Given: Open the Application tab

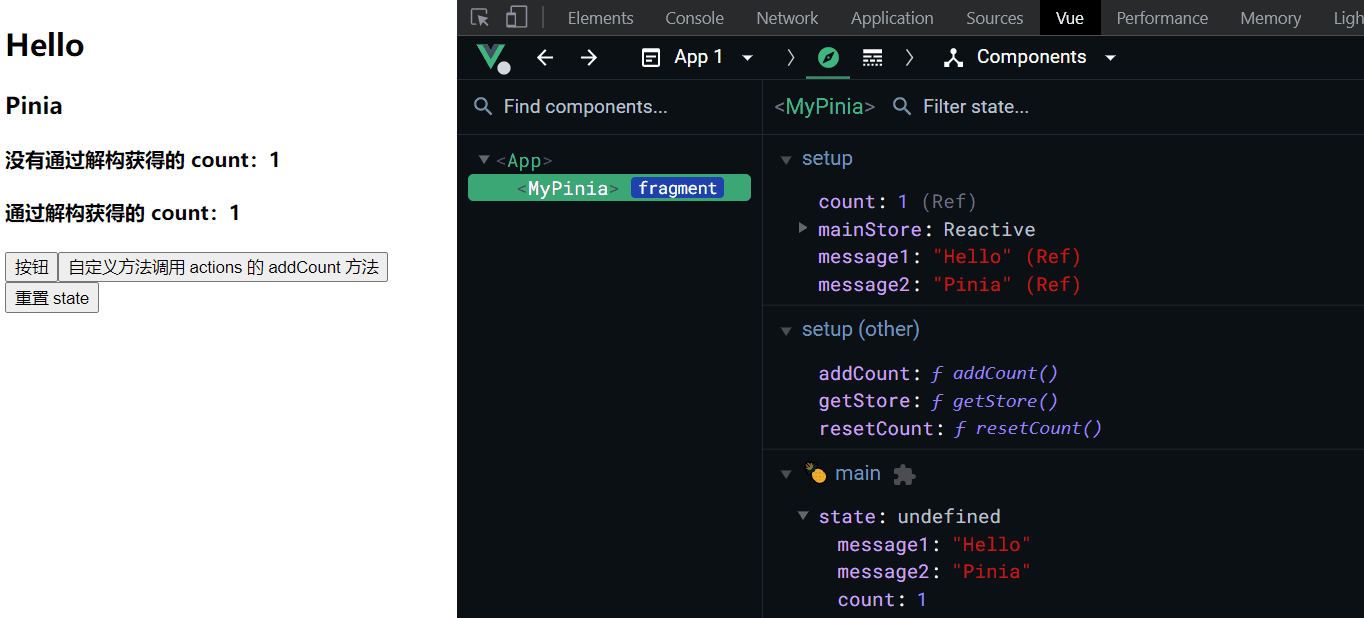Looking at the screenshot, I should tap(892, 18).
